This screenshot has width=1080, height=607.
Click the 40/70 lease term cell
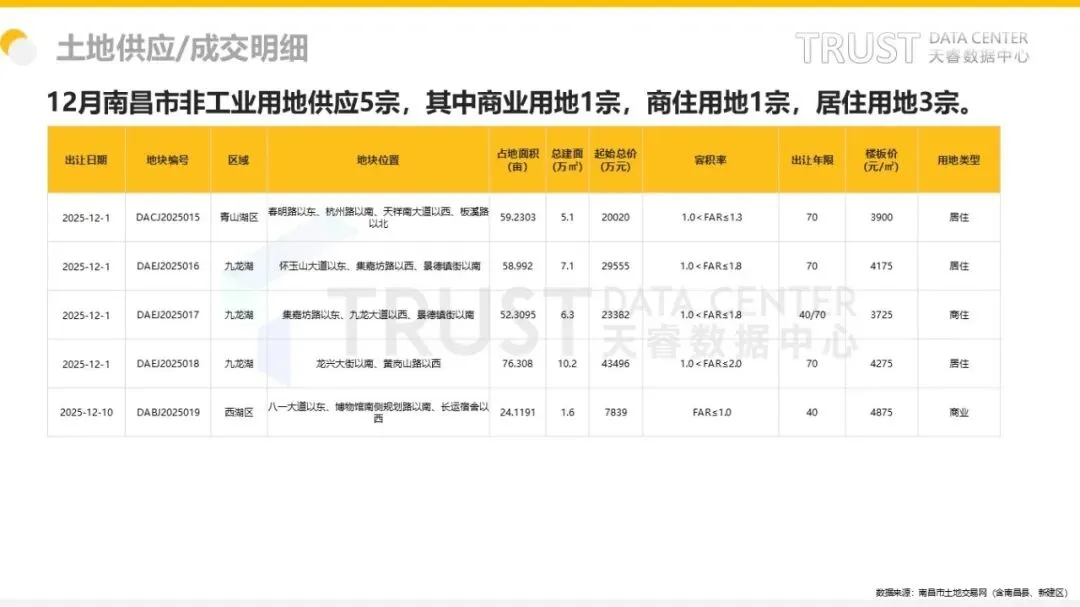click(x=812, y=315)
